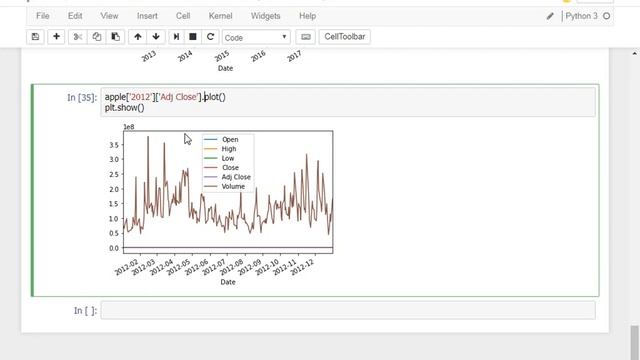Cut selected cells with the scissors icon
Image resolution: width=640 pixels, height=360 pixels.
[78, 37]
